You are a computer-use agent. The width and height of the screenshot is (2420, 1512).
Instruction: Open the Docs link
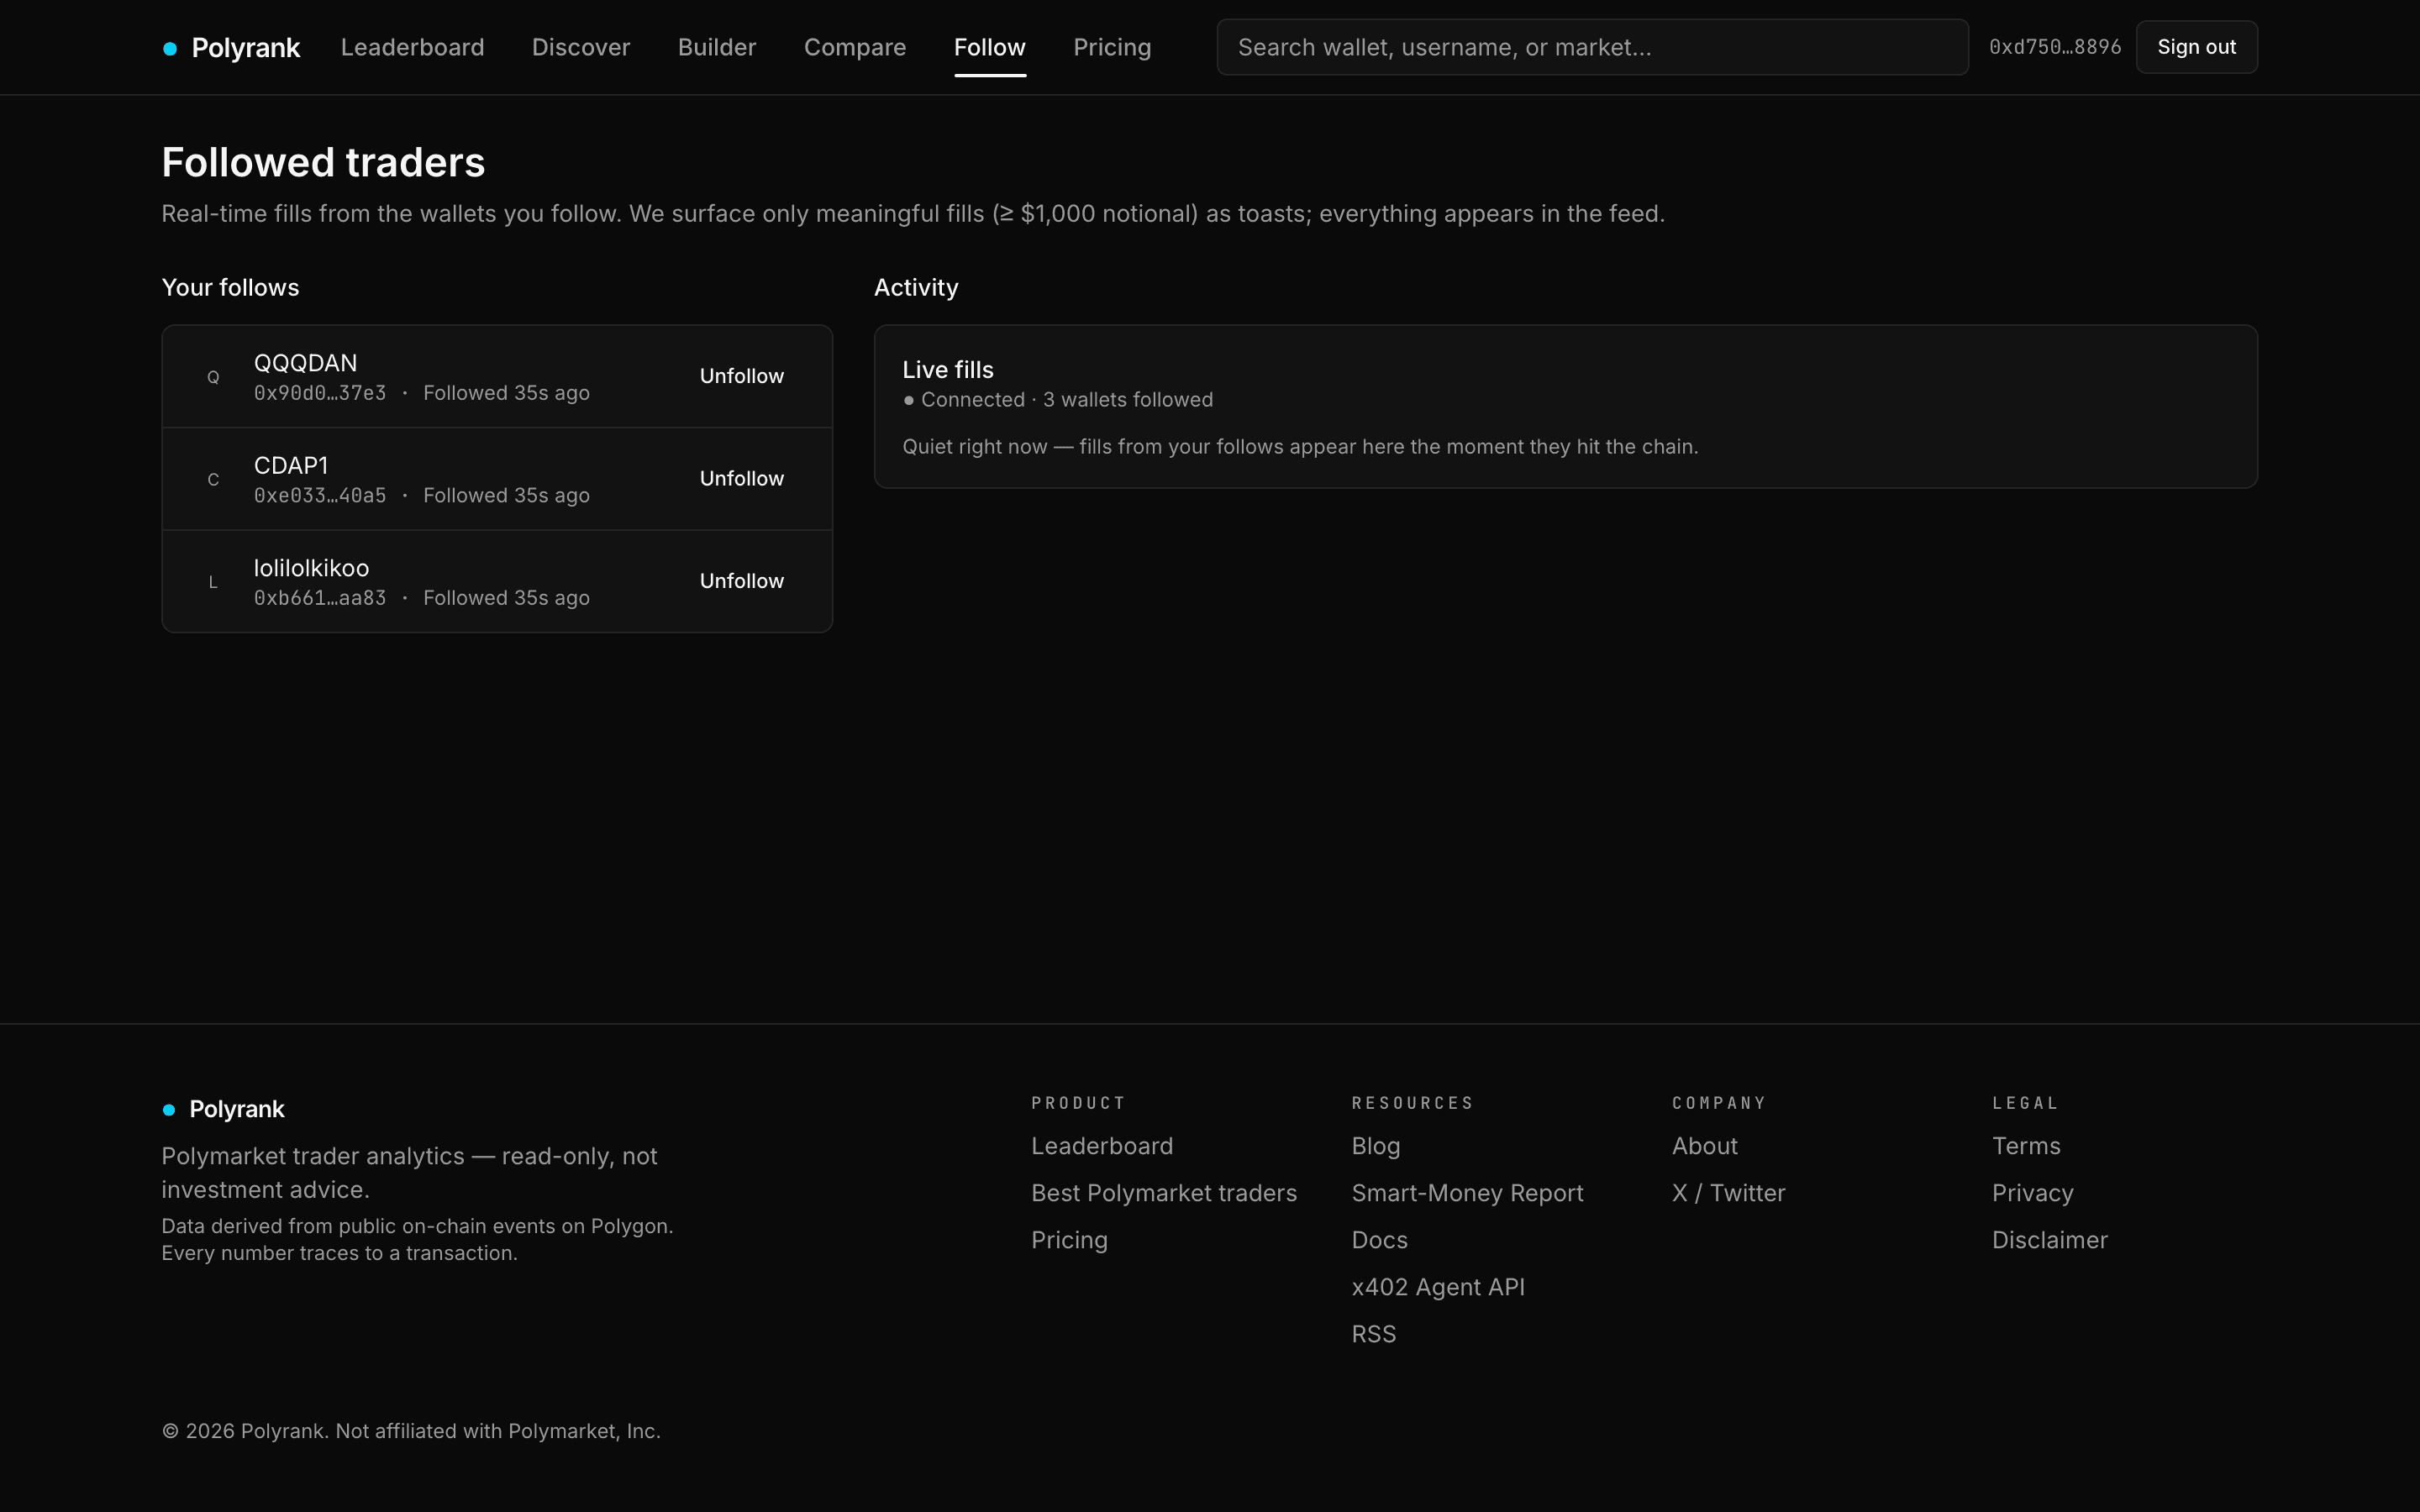pyautogui.click(x=1379, y=1240)
